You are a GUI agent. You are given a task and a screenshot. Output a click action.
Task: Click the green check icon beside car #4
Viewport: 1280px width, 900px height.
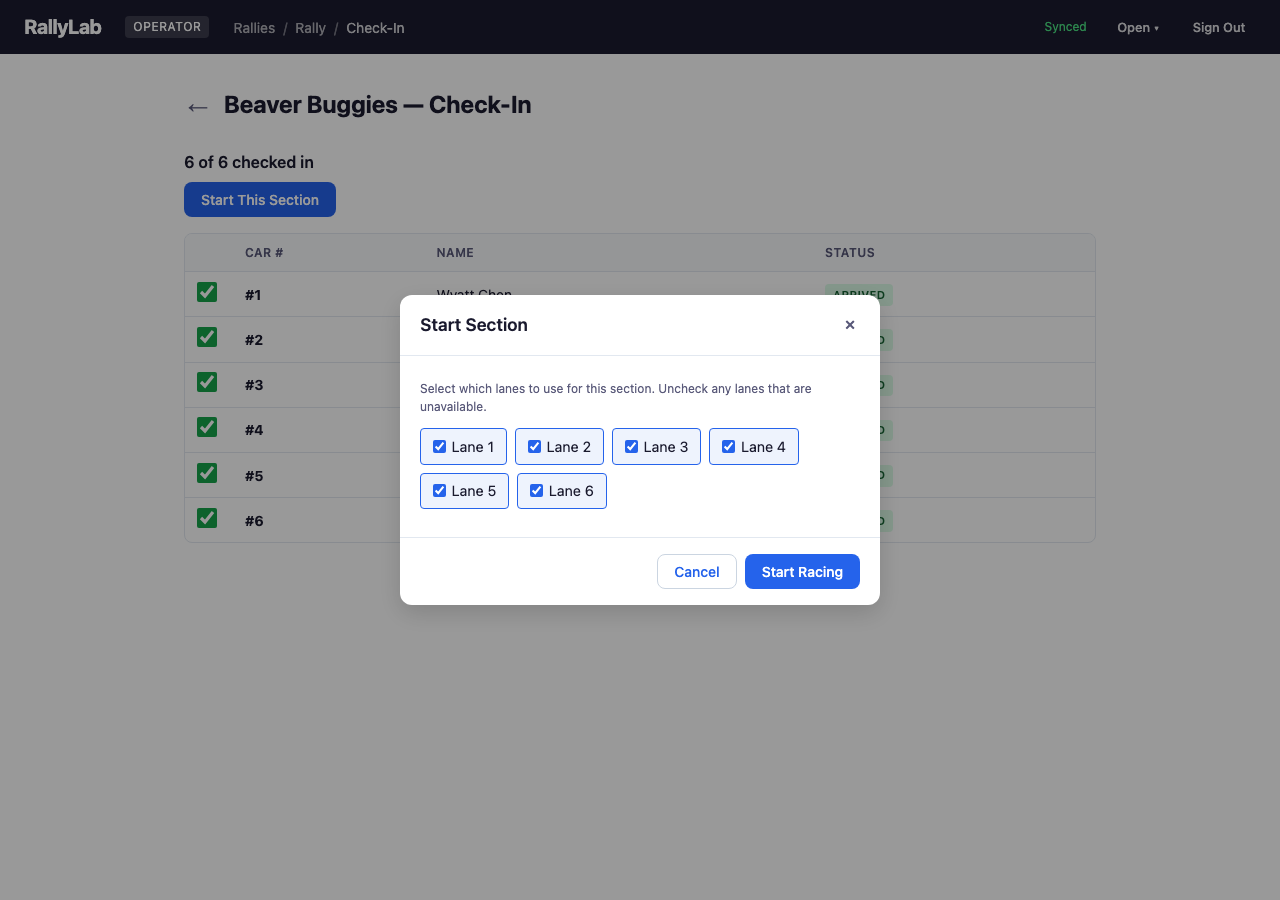click(x=206, y=426)
